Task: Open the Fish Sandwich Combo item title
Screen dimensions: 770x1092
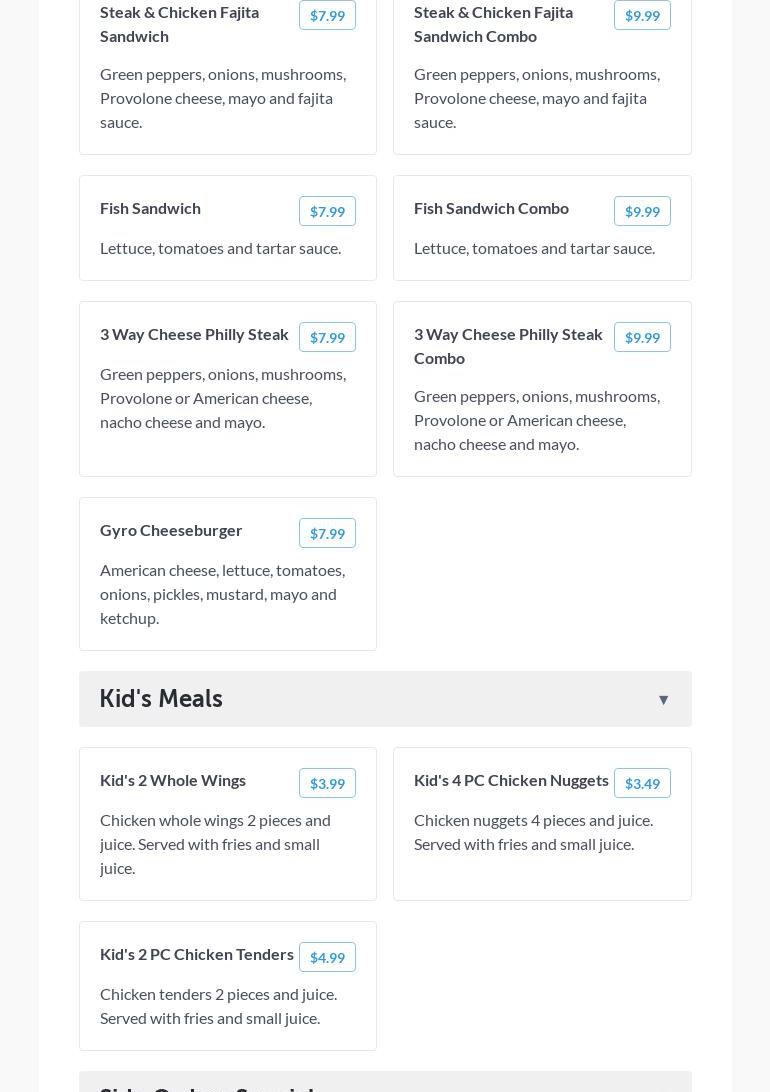Action: [x=491, y=208]
